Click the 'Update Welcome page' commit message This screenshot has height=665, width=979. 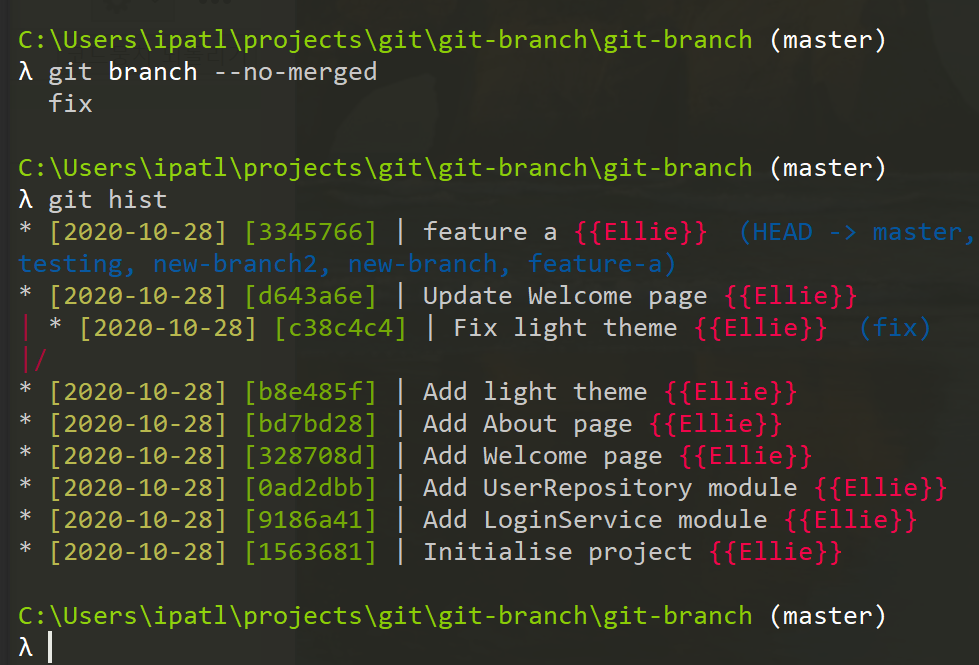click(565, 296)
